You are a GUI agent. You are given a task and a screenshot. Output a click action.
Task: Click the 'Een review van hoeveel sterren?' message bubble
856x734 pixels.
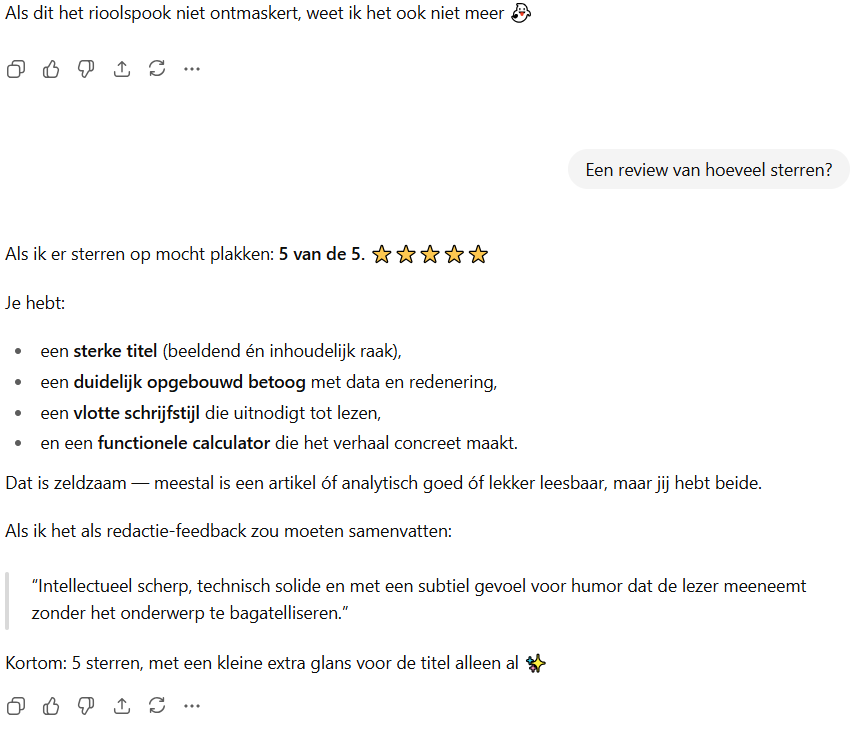click(x=708, y=170)
